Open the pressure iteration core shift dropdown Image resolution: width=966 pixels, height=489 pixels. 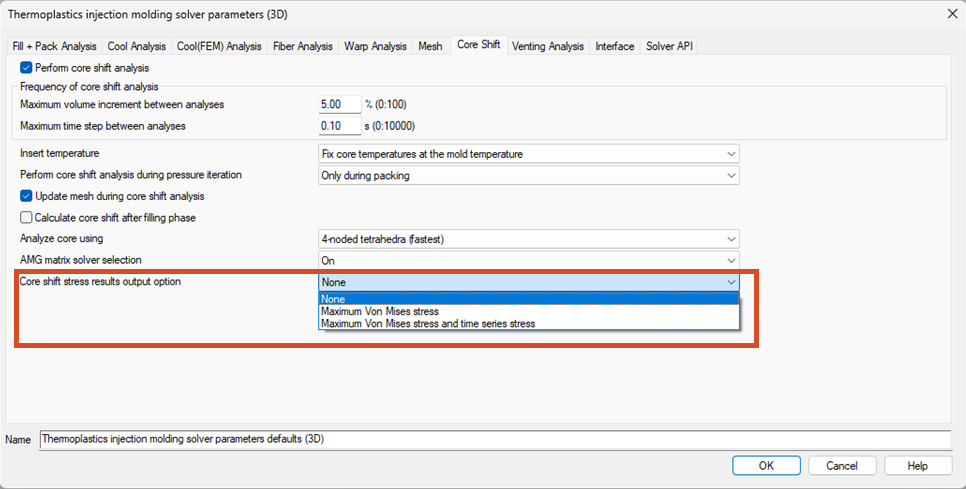(x=529, y=176)
